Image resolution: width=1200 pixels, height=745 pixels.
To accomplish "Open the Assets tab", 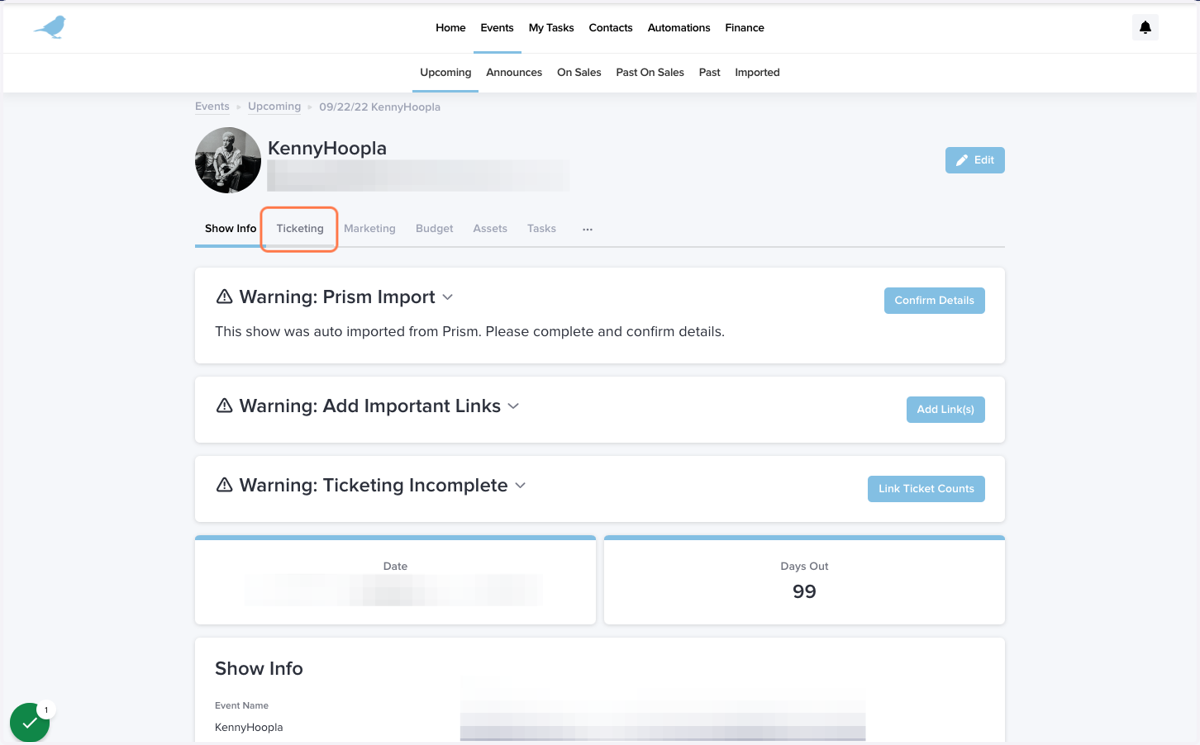I will (x=490, y=228).
